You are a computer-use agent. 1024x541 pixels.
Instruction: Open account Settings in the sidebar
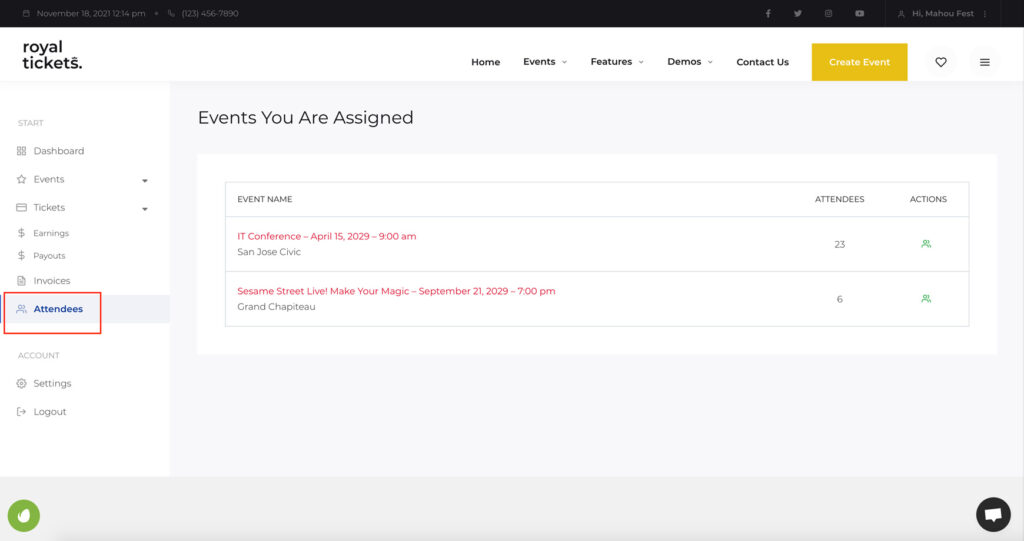(x=52, y=384)
